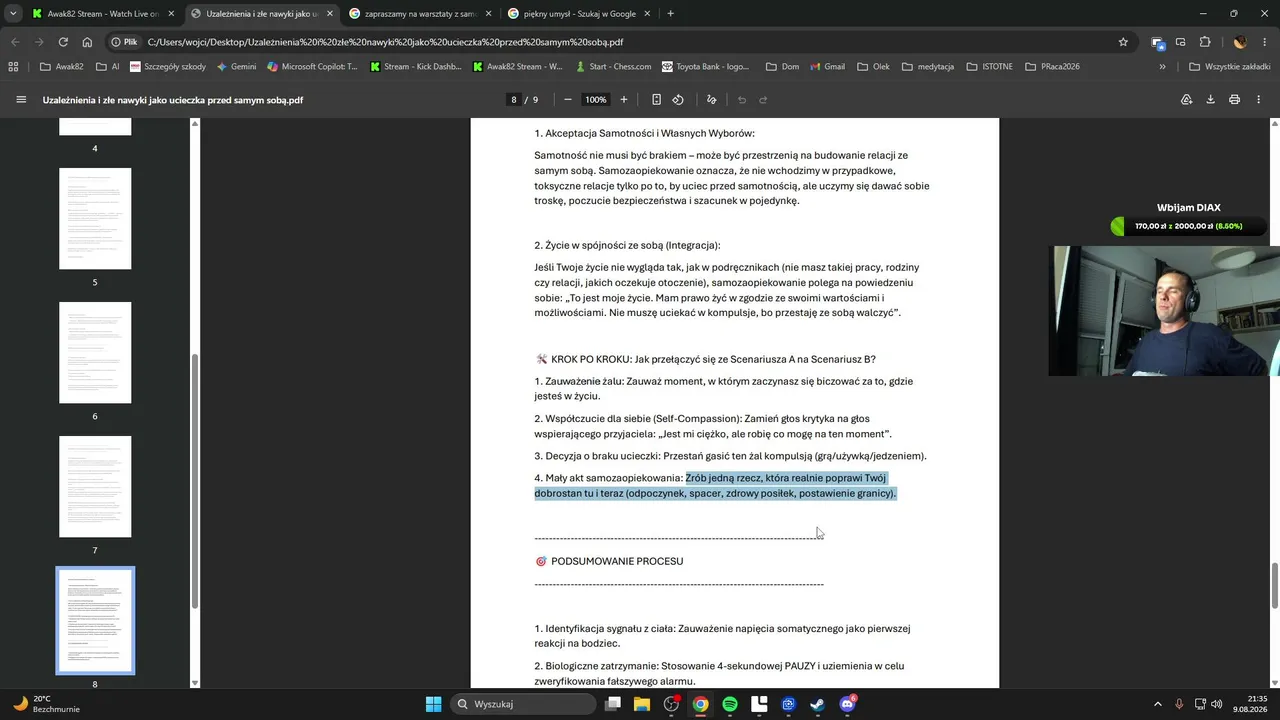Click the redo arrow in PDF toolbar
Viewport: 1280px width, 720px height.
tap(763, 100)
